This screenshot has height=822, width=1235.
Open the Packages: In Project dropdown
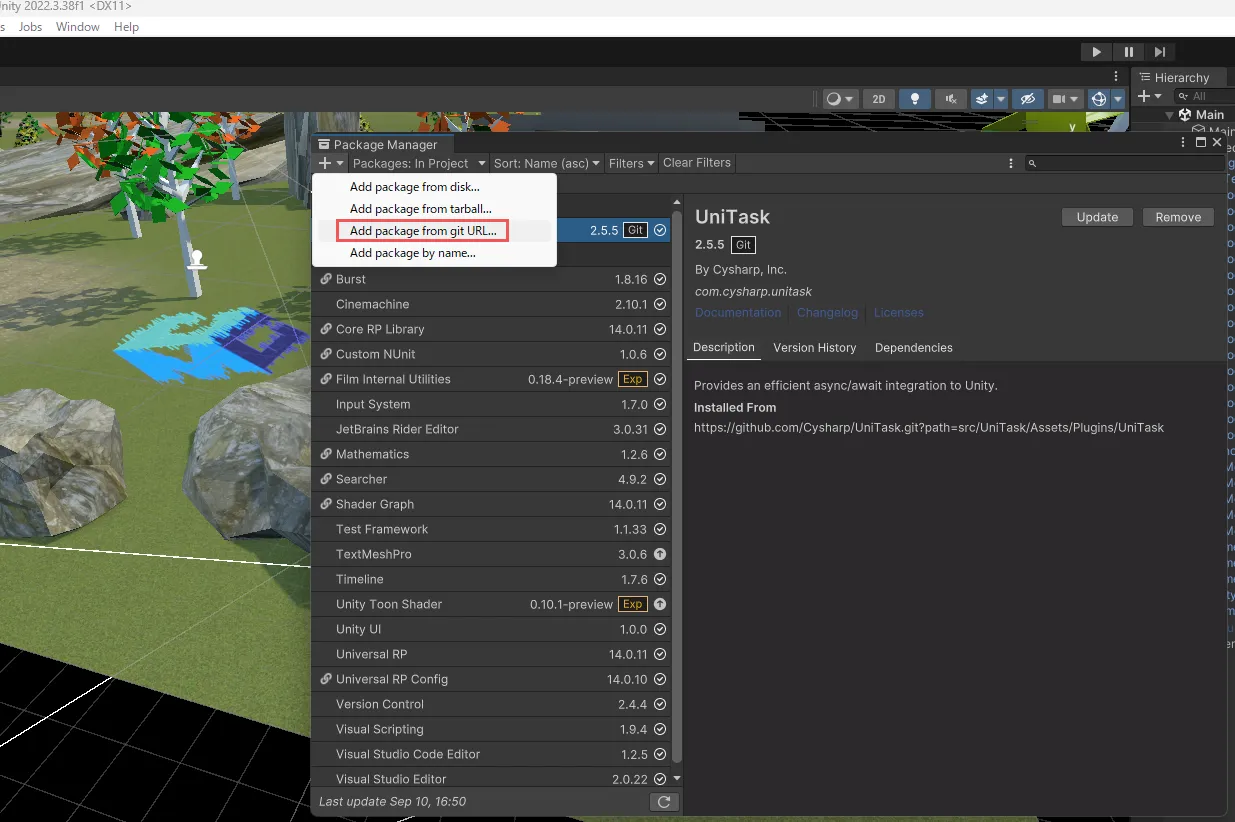[418, 163]
